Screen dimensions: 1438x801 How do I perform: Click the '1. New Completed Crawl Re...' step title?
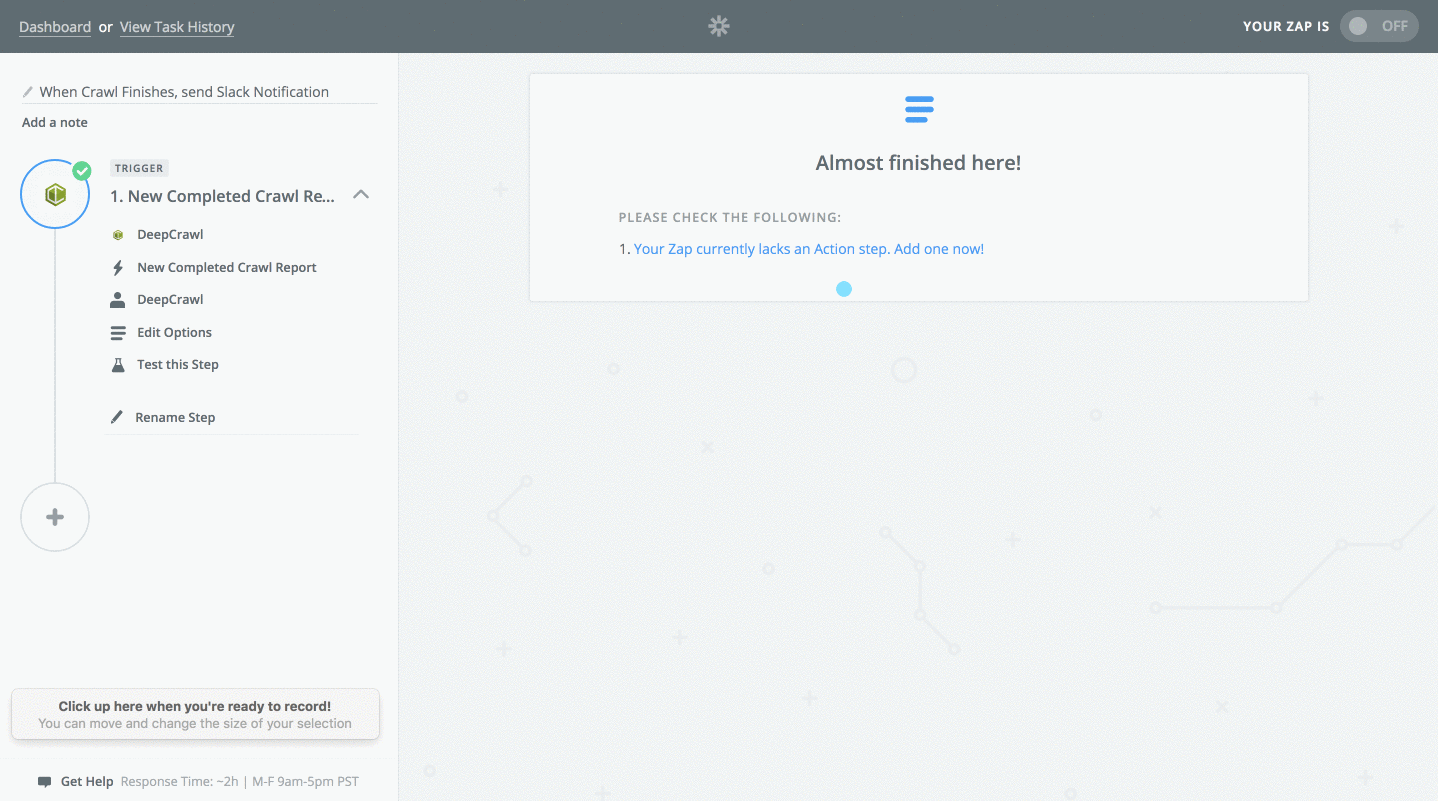pos(222,196)
